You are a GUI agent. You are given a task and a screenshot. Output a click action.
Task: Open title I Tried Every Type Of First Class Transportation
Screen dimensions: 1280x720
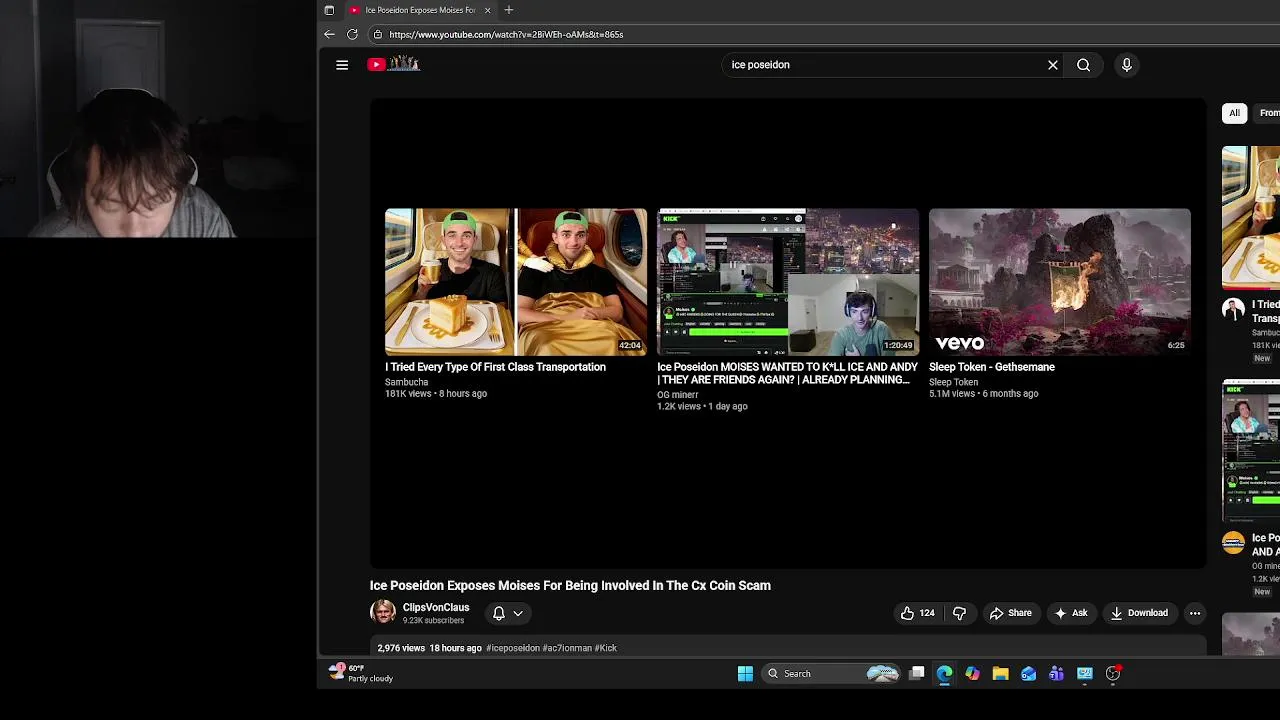tap(495, 367)
